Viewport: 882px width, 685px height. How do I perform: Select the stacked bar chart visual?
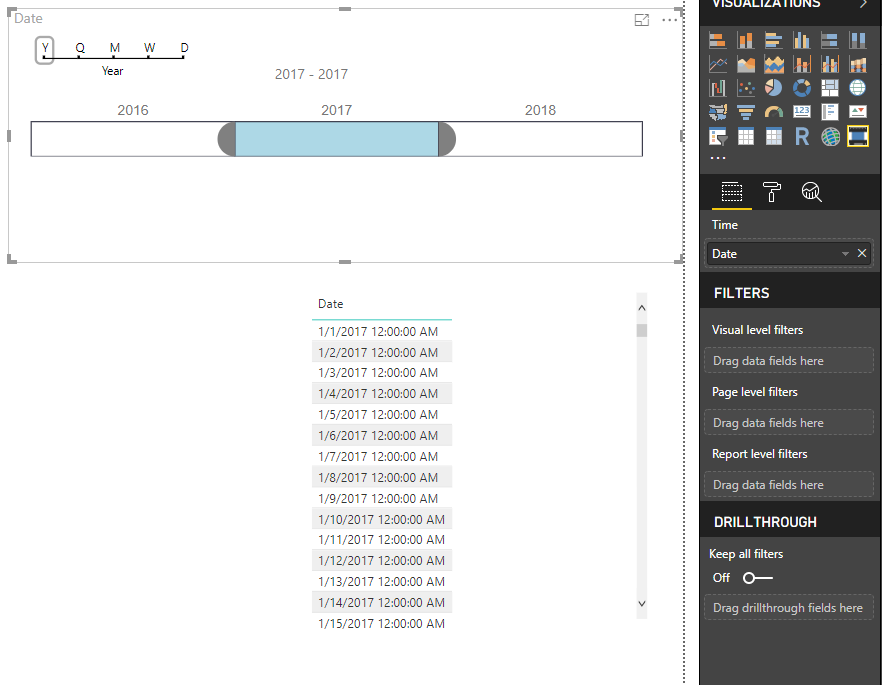coord(717,40)
